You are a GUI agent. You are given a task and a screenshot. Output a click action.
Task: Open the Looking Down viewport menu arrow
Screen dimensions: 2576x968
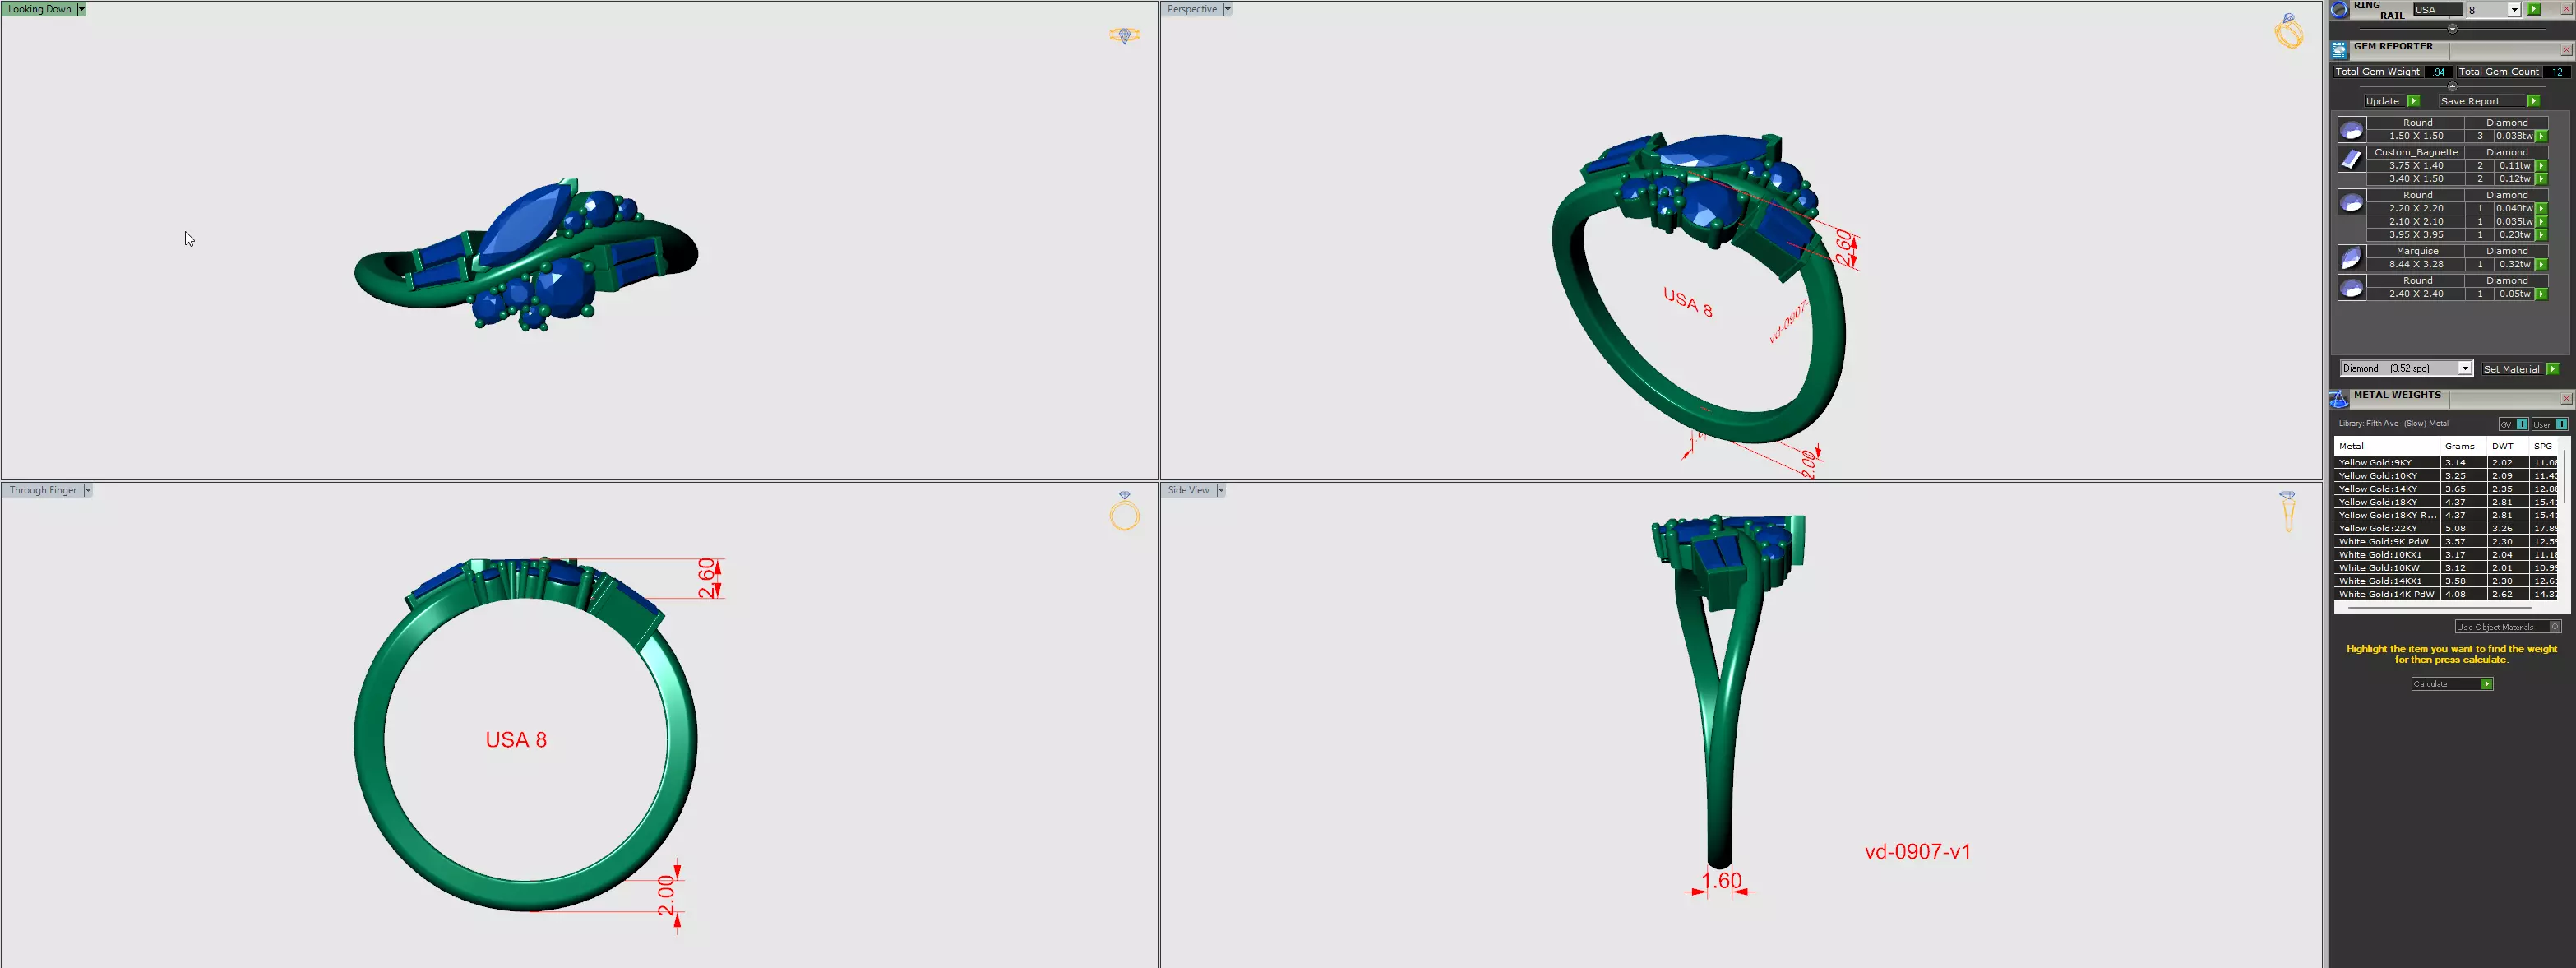click(81, 9)
